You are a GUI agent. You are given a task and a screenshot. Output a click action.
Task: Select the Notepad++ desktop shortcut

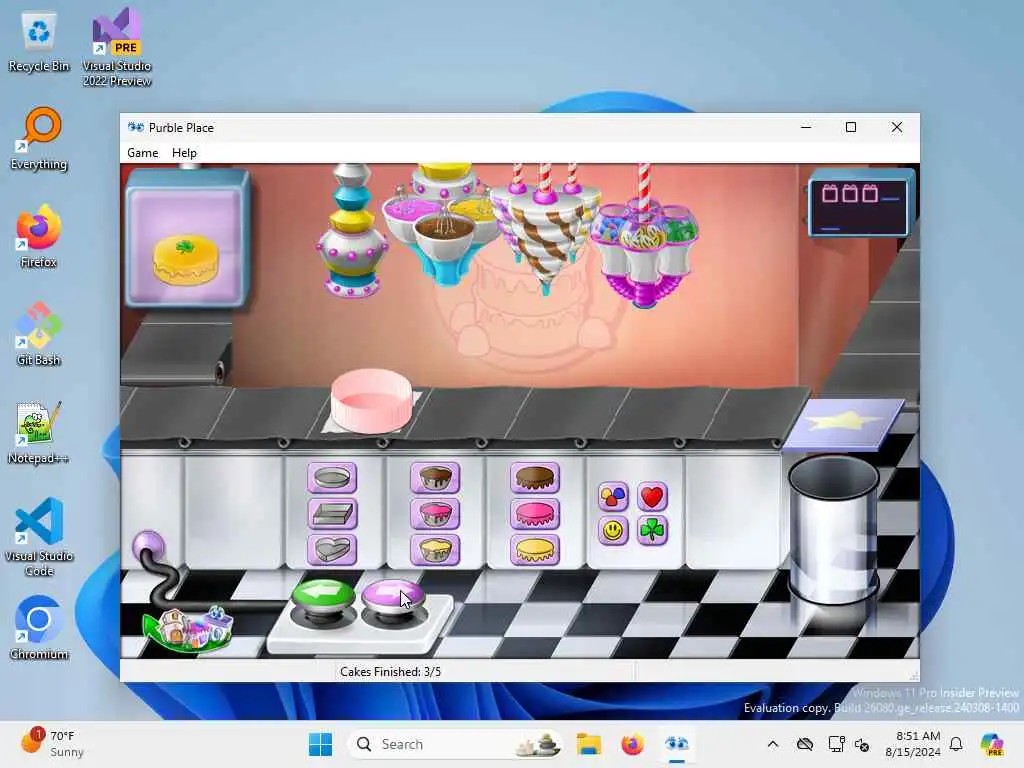[39, 432]
